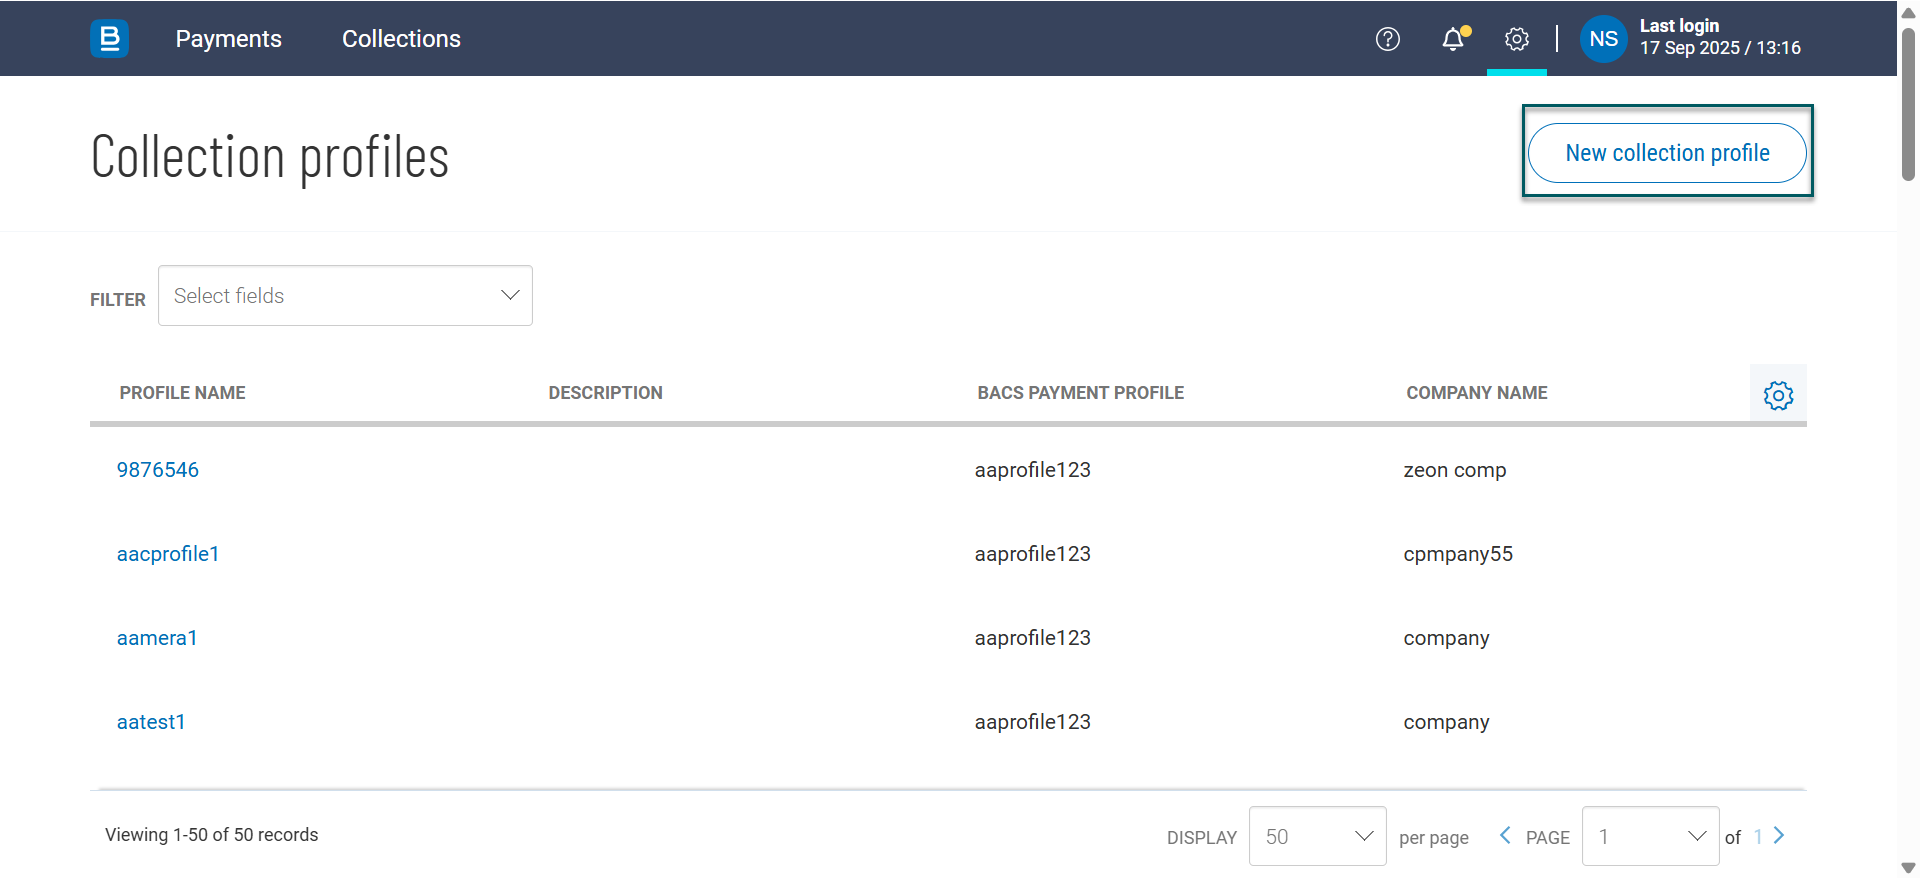1920x878 pixels.
Task: Open profile aatest1
Action: pyautogui.click(x=151, y=722)
